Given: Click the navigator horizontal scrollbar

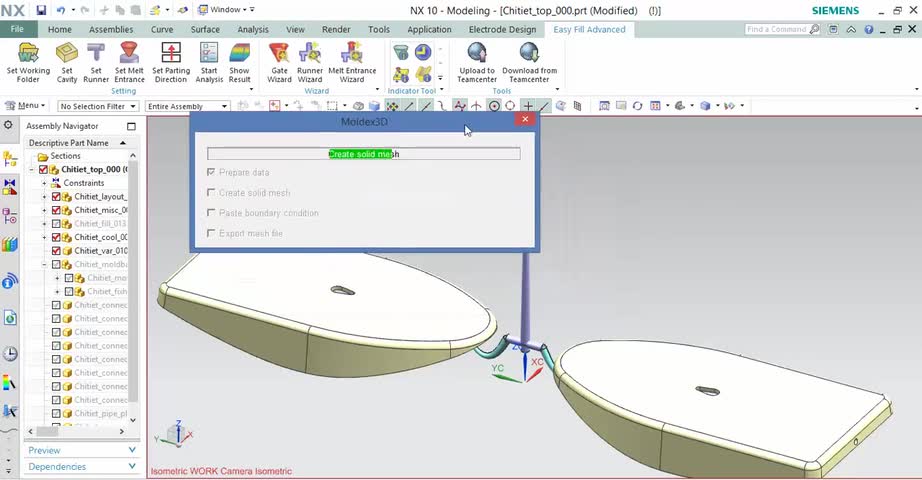Looking at the screenshot, I should [48, 431].
